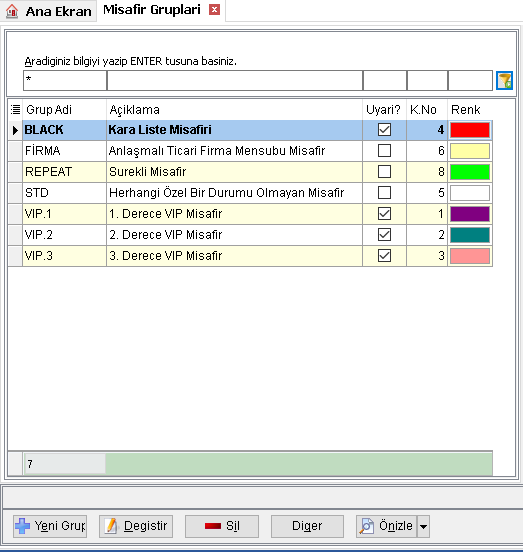Screen dimensions: 523x552
Task: Click the blue plus Yeni Grup icon
Action: [x=23, y=526]
